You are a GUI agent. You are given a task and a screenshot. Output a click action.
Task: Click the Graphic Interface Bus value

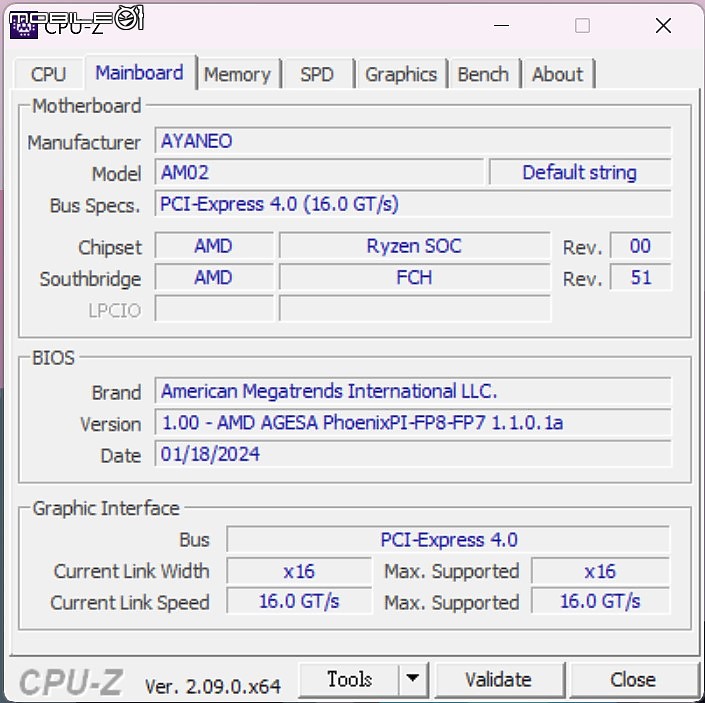tap(448, 539)
